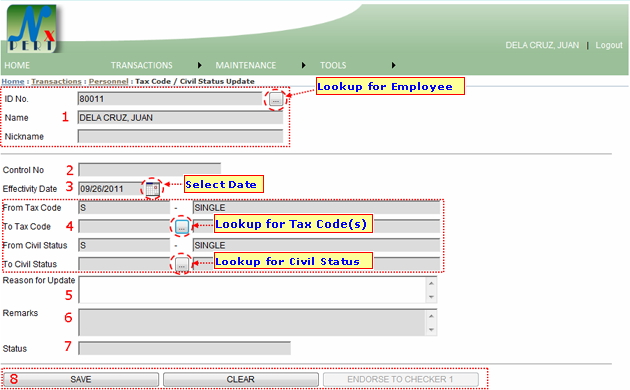630x390 pixels.
Task: Click the From Tax Code field showing S
Action: click(125, 208)
